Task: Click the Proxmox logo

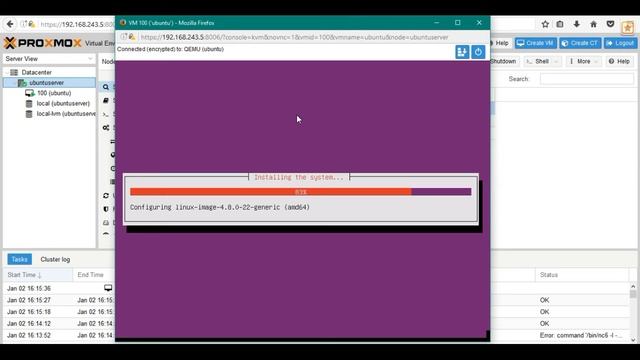Action: [42, 43]
